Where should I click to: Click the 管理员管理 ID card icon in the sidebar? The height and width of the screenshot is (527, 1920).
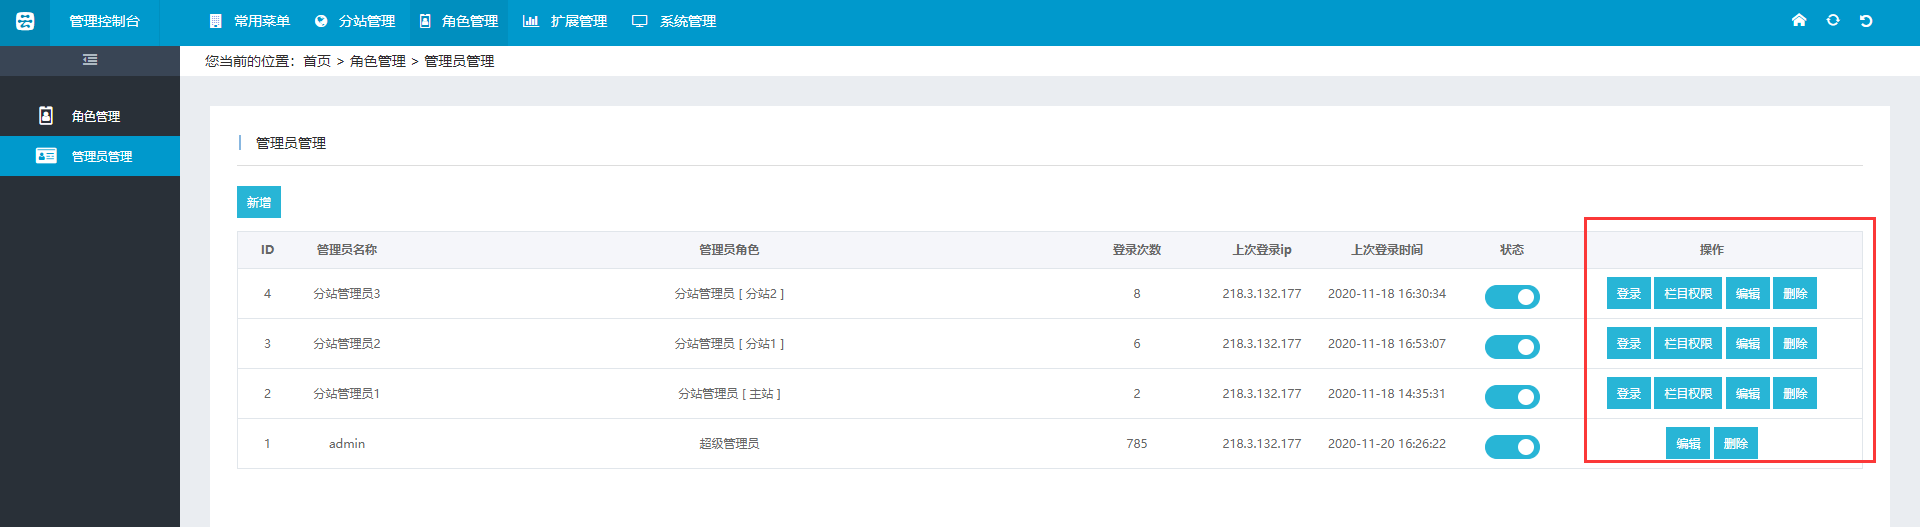(46, 156)
